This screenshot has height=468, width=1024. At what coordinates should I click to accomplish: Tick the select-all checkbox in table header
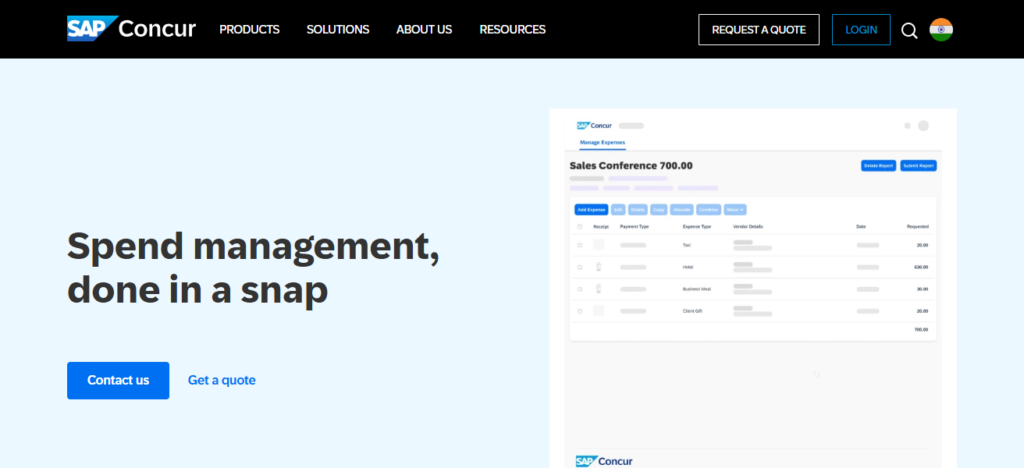pyautogui.click(x=579, y=226)
